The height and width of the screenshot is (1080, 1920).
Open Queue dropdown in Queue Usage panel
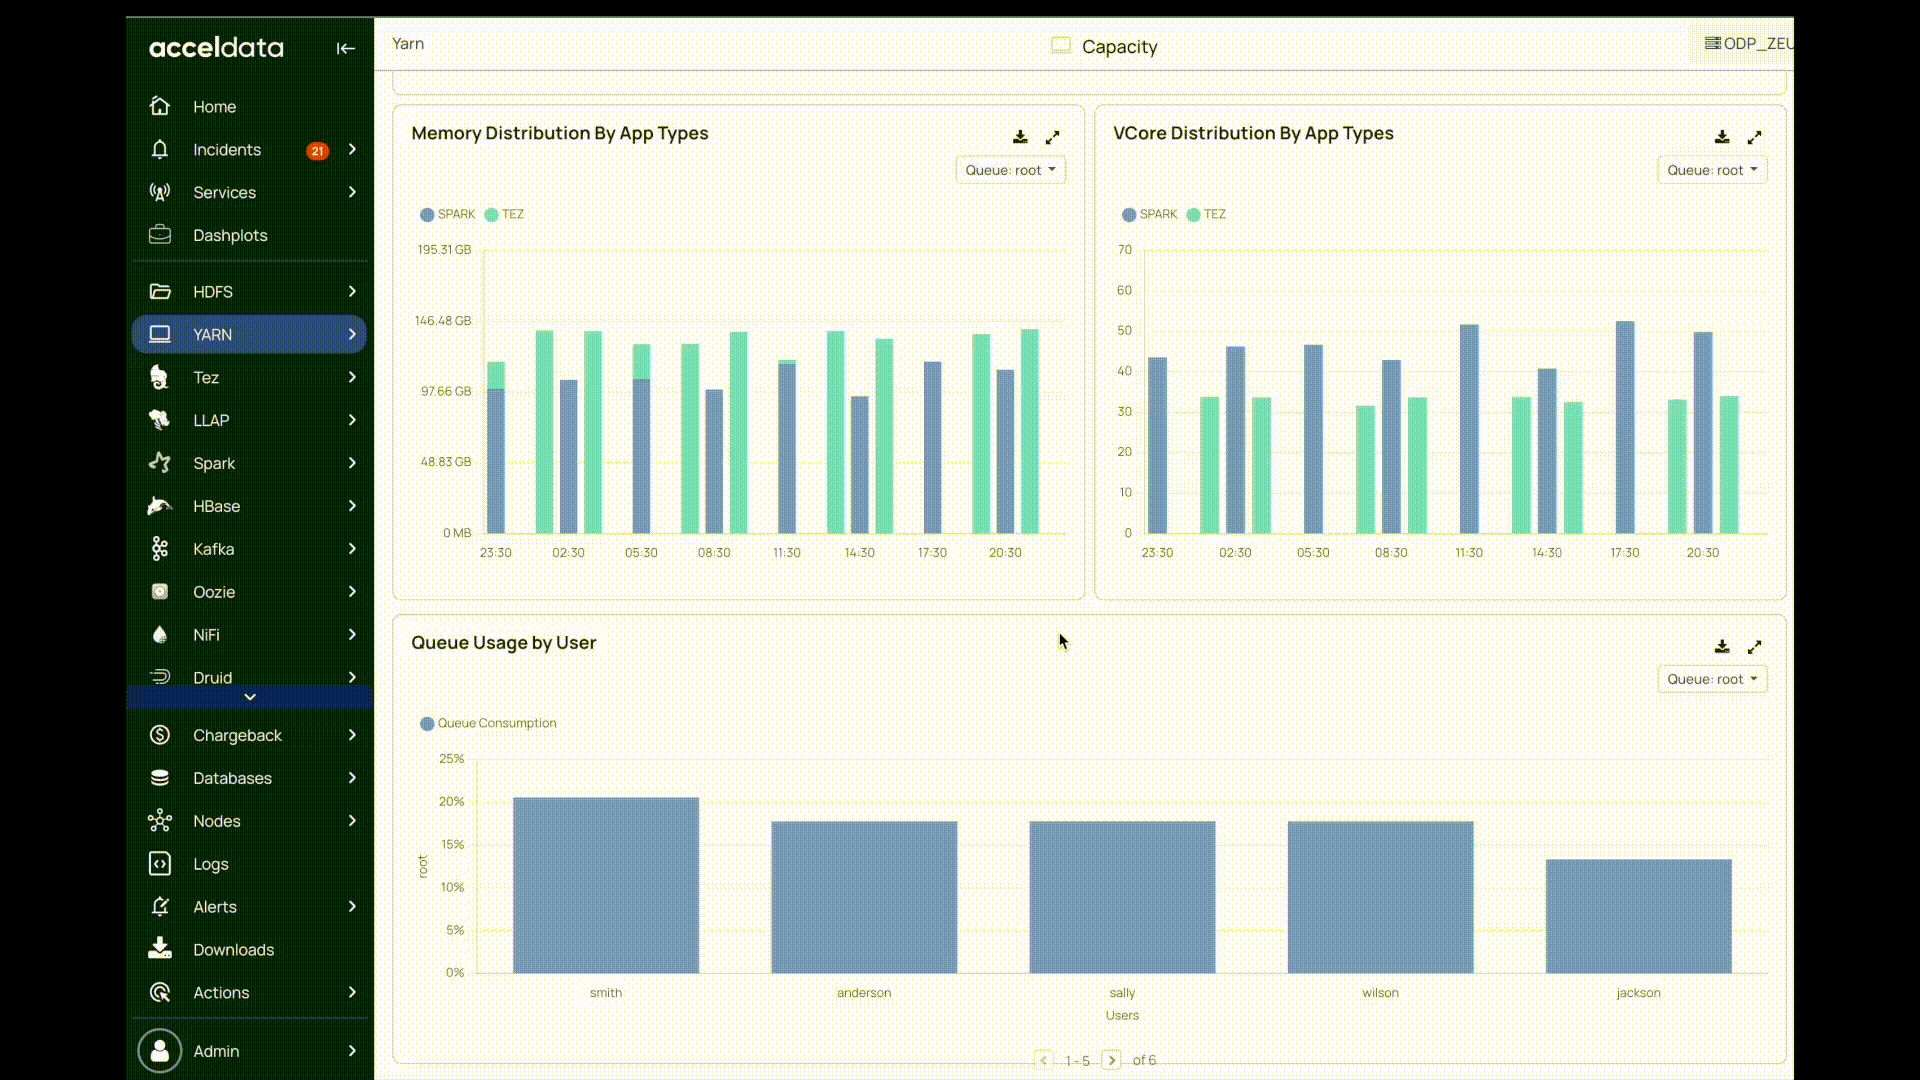point(1711,679)
